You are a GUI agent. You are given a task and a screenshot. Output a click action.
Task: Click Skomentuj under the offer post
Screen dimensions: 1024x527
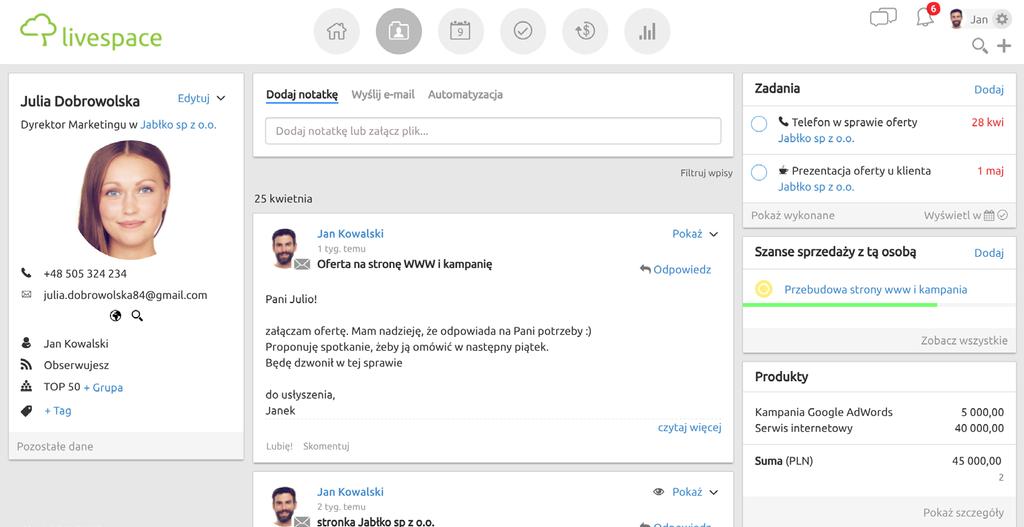pos(326,446)
